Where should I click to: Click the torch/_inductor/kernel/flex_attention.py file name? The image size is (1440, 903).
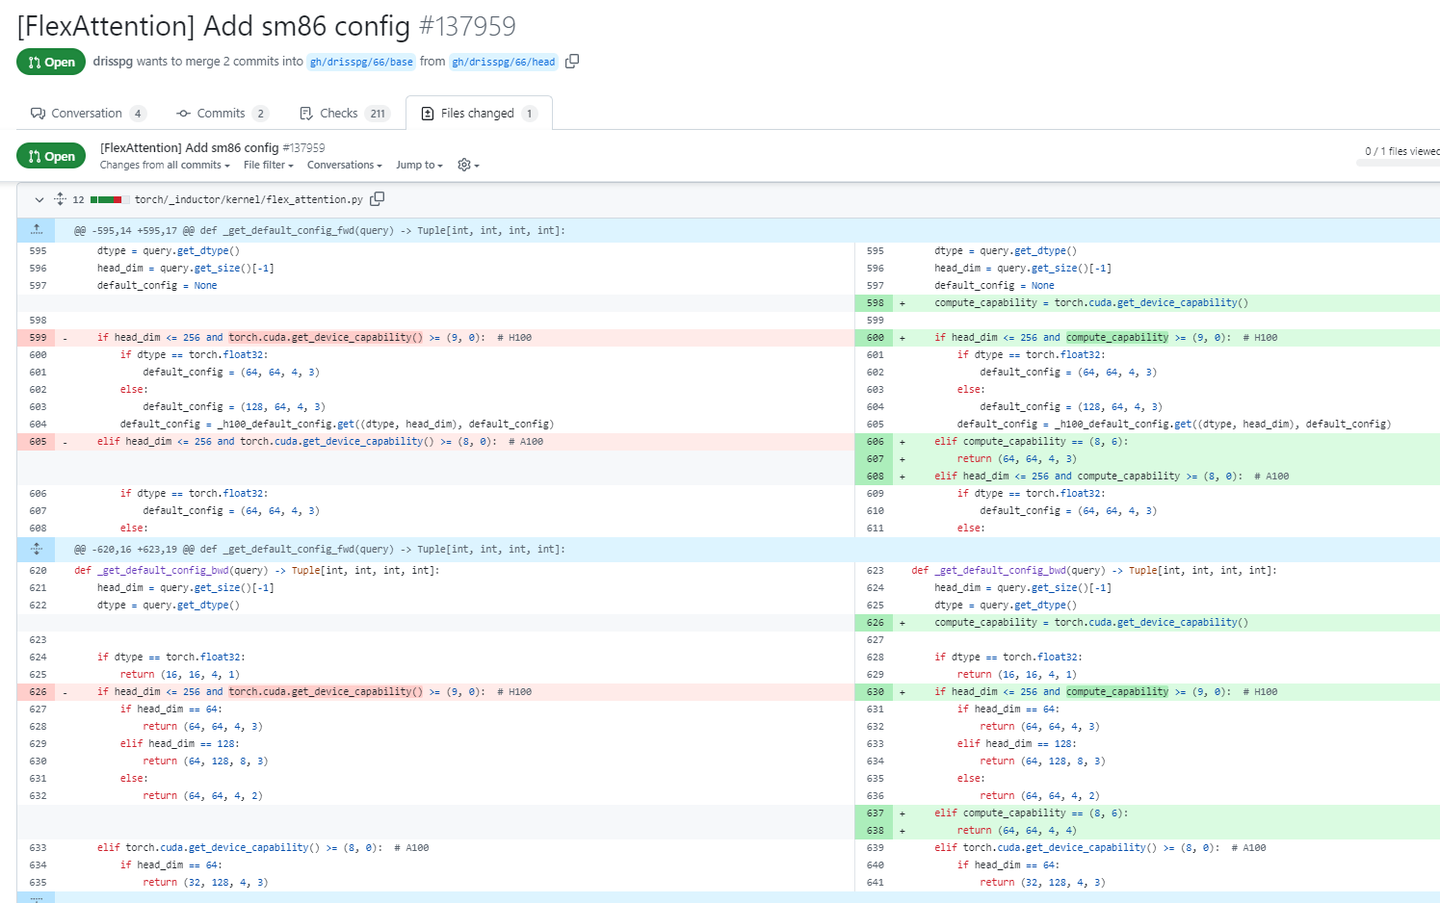click(x=248, y=199)
